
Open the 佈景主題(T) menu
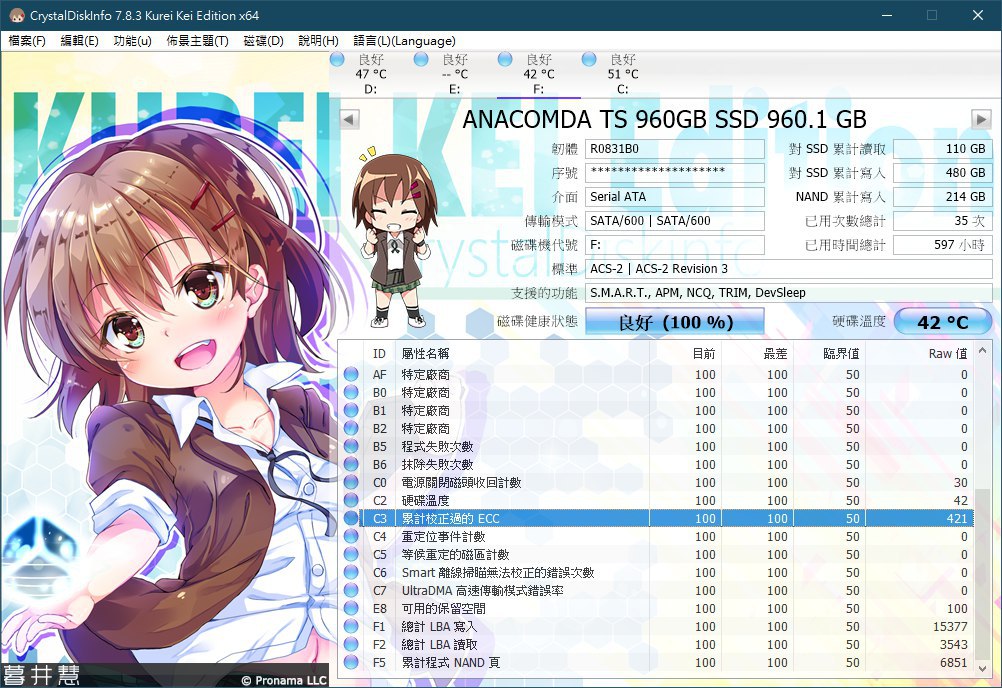point(197,41)
